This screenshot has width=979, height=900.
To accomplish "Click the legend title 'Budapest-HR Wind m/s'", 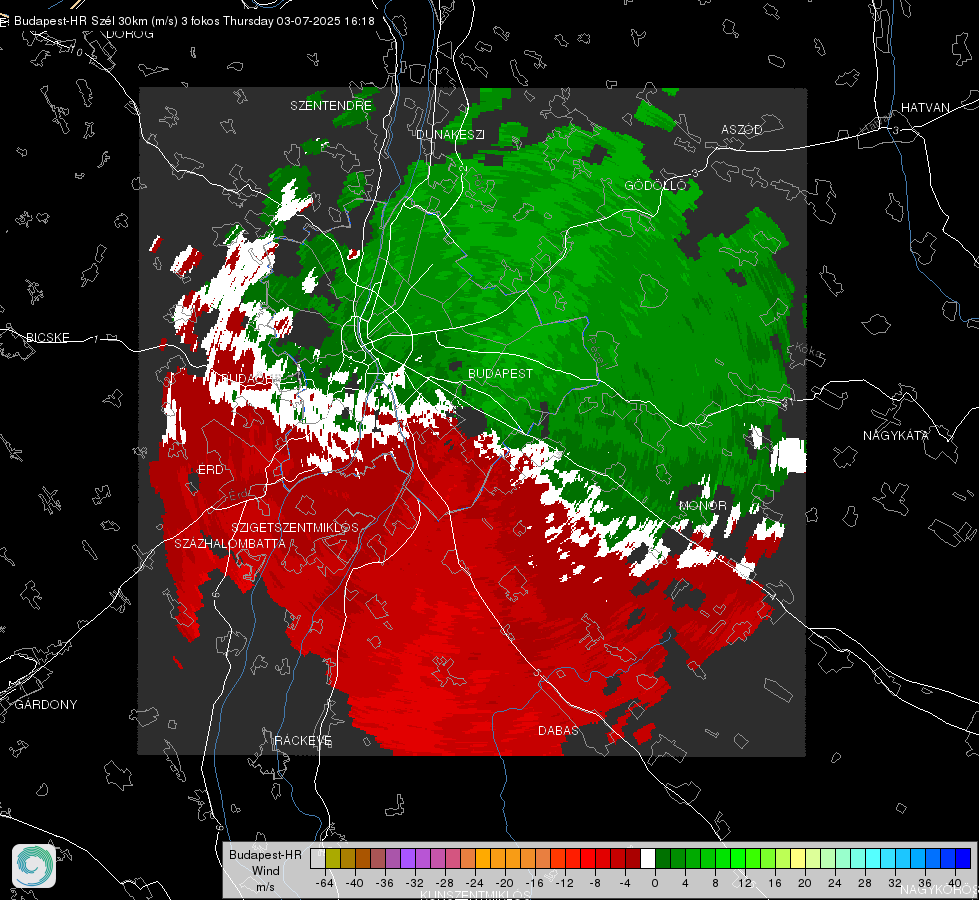I will coord(265,870).
